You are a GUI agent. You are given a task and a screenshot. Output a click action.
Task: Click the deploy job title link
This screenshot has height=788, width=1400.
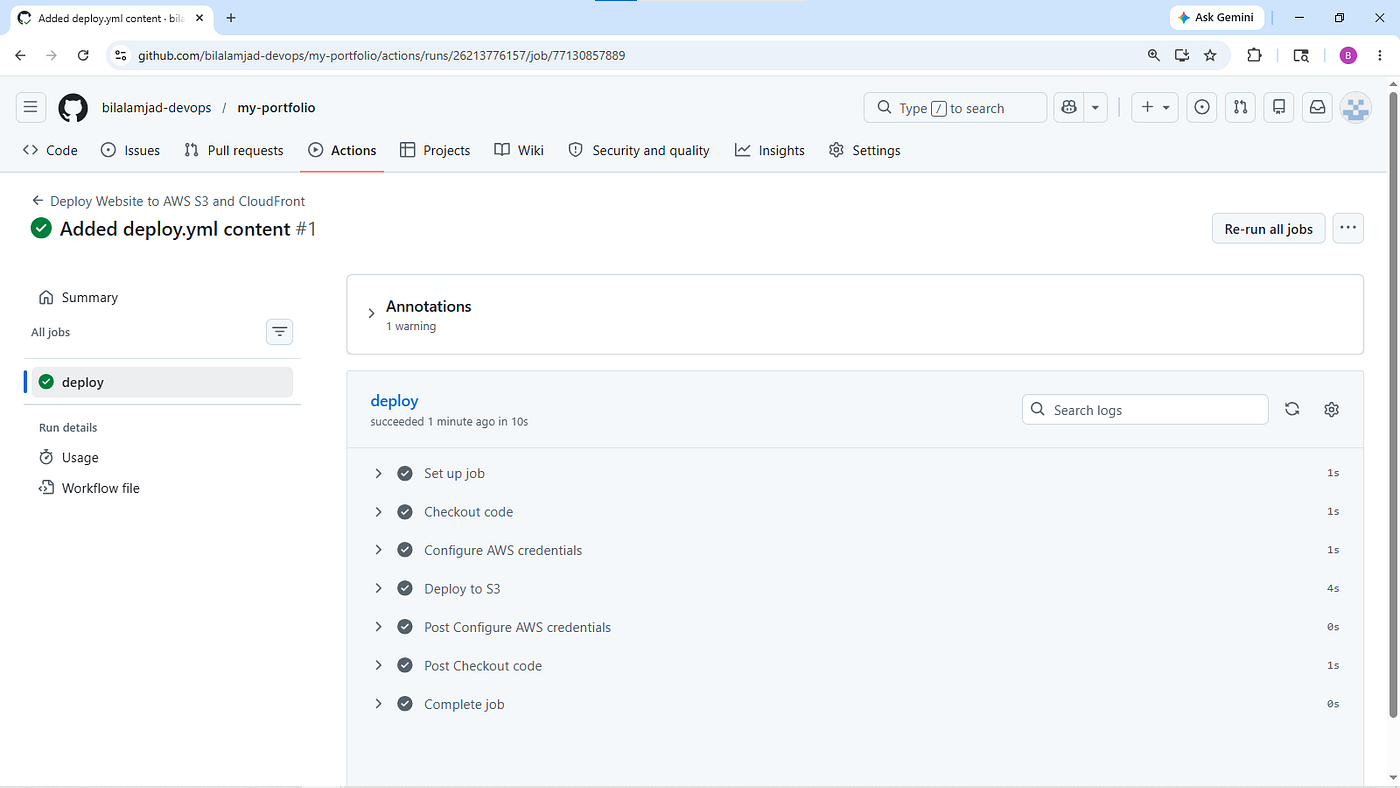(x=394, y=400)
